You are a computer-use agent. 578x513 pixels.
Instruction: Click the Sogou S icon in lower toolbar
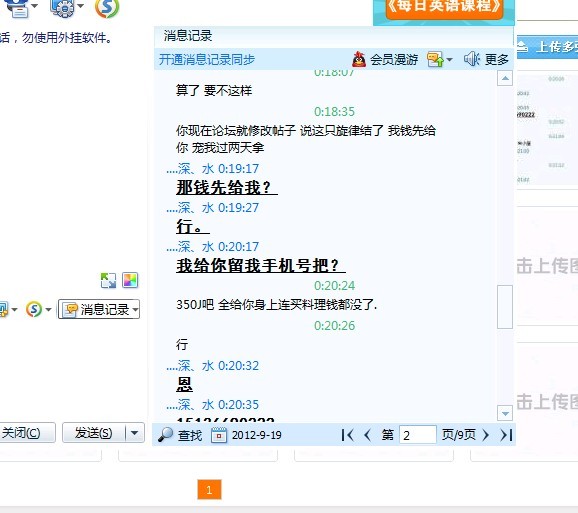[x=34, y=309]
